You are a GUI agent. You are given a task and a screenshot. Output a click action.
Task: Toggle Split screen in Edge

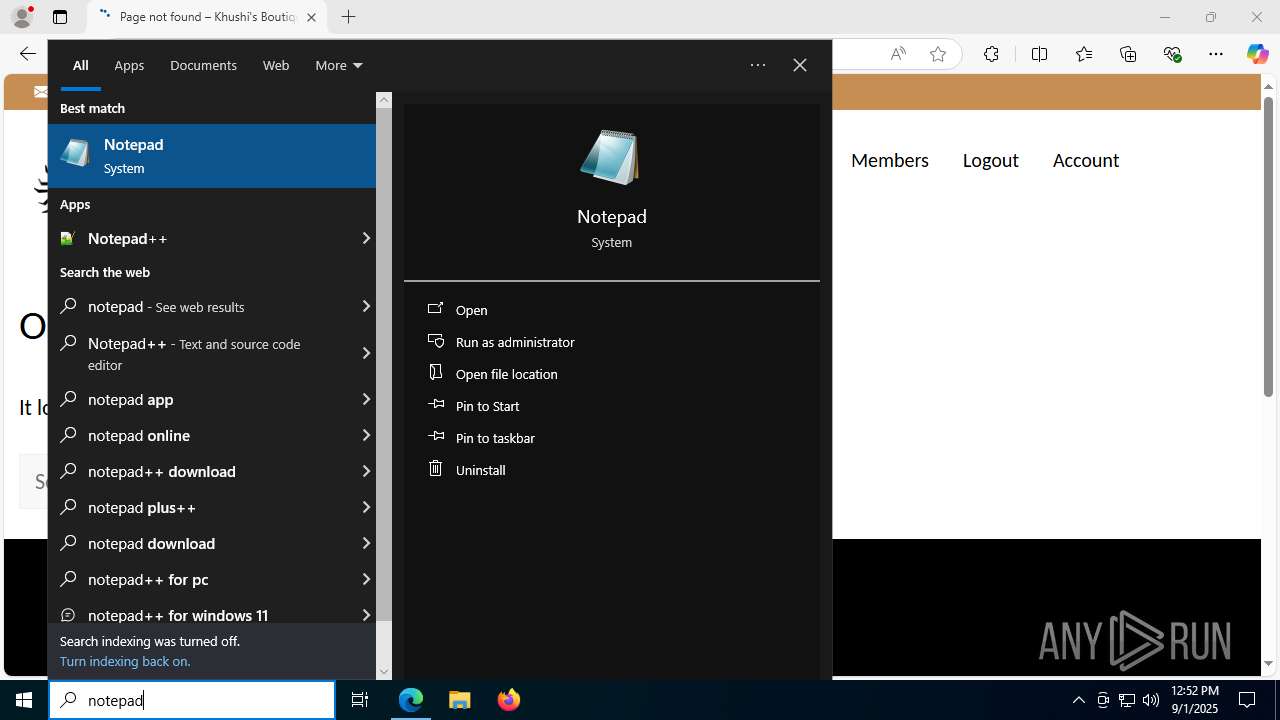tap(1039, 54)
